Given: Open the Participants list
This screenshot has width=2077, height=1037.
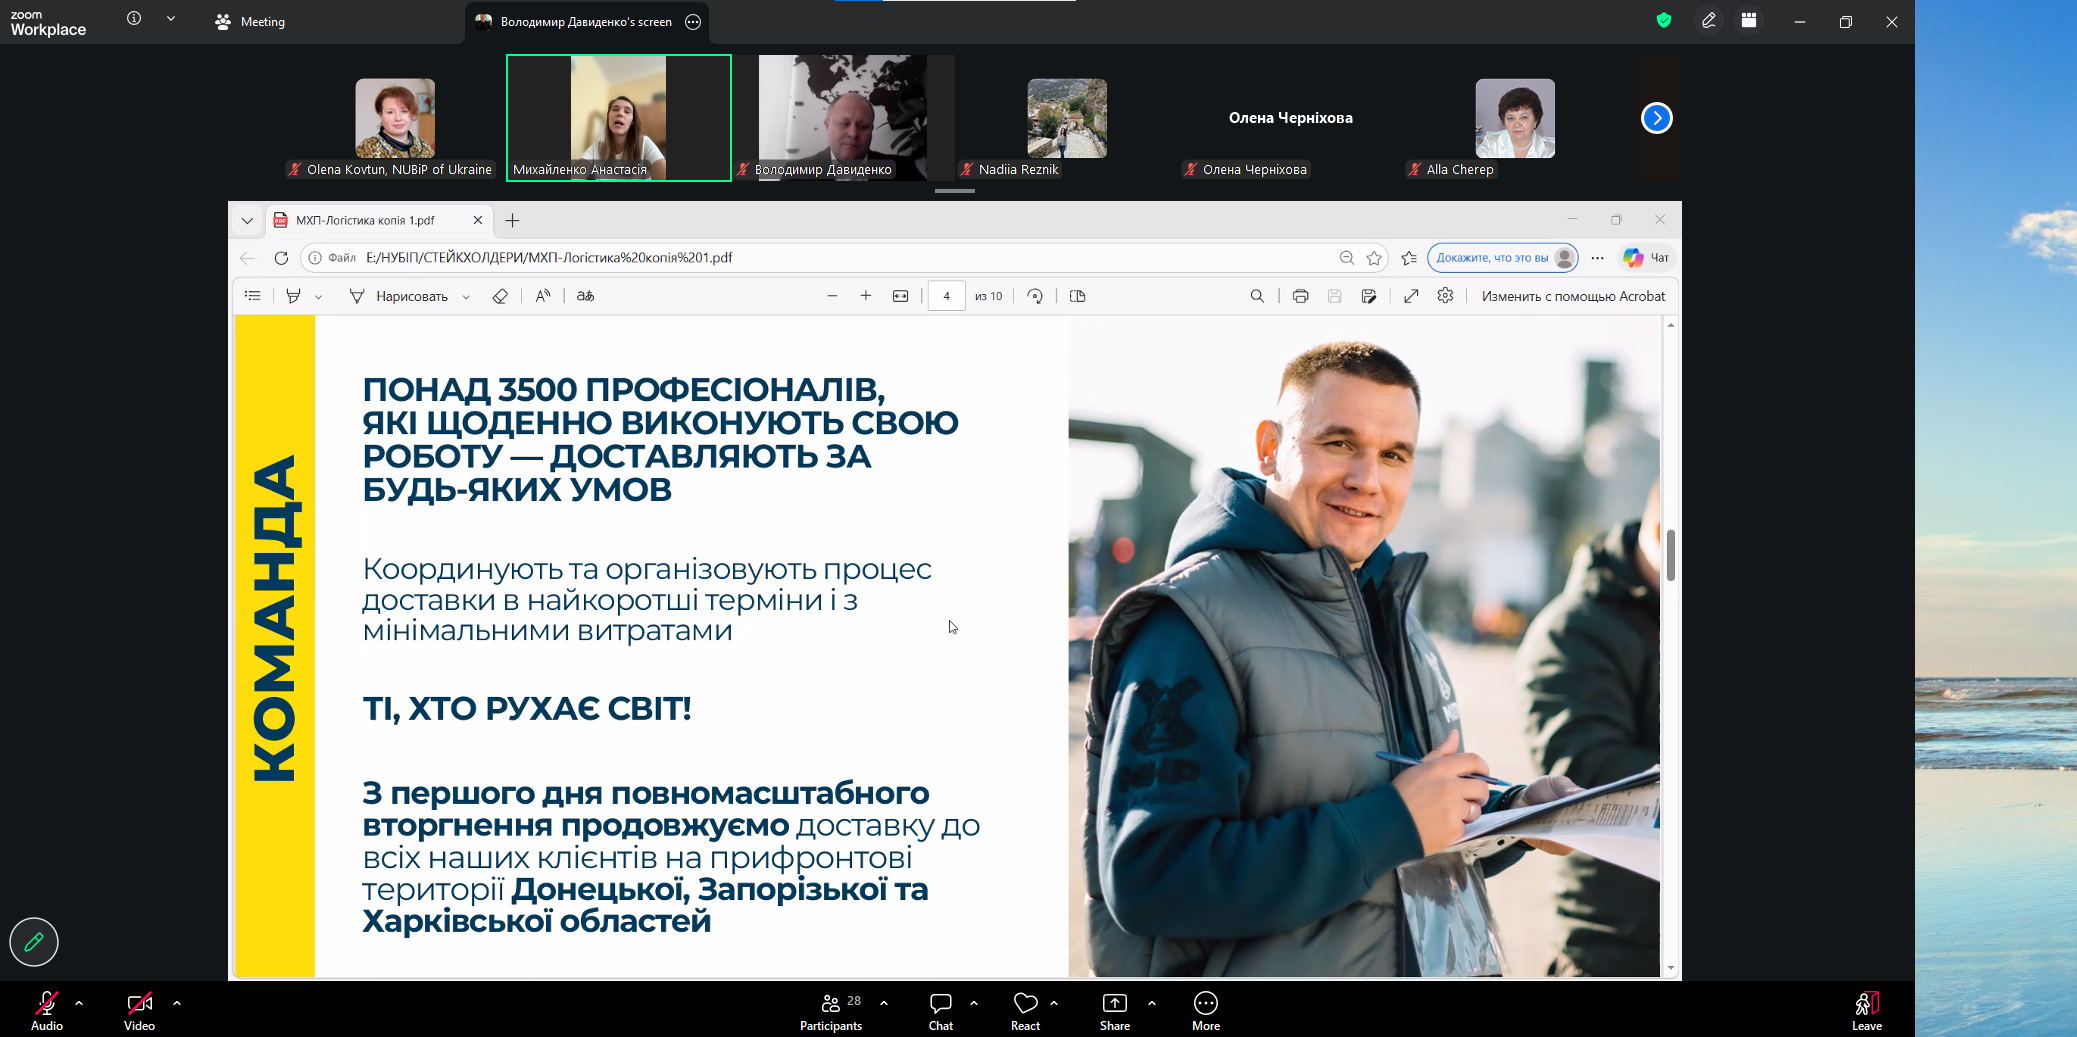Looking at the screenshot, I should 831,1010.
